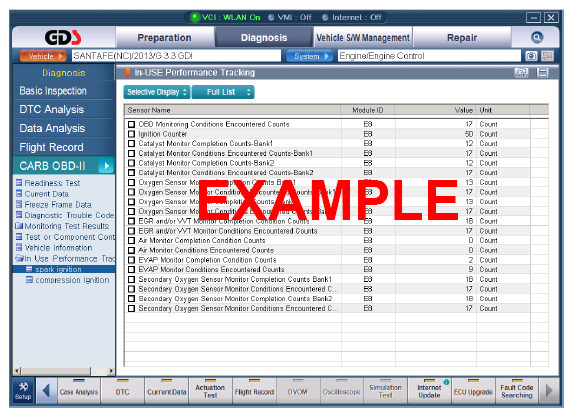Check Secondary Oxygen Sensor Monitor Completion Counts Bank1

(131, 279)
